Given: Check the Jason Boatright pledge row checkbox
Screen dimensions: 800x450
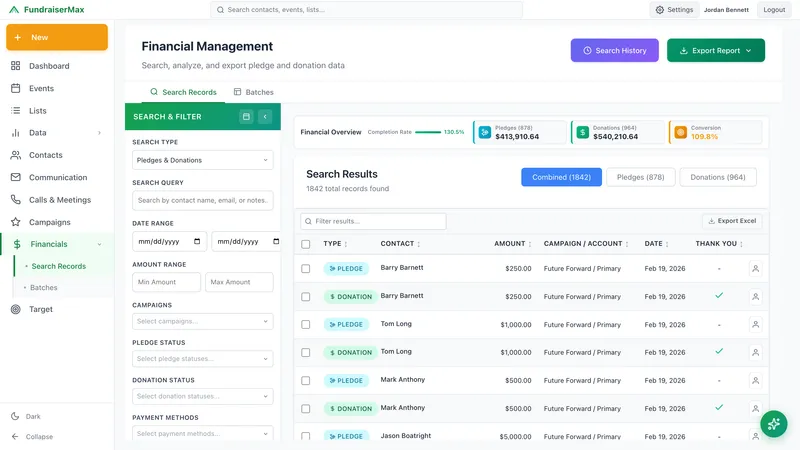Looking at the screenshot, I should 306,436.
